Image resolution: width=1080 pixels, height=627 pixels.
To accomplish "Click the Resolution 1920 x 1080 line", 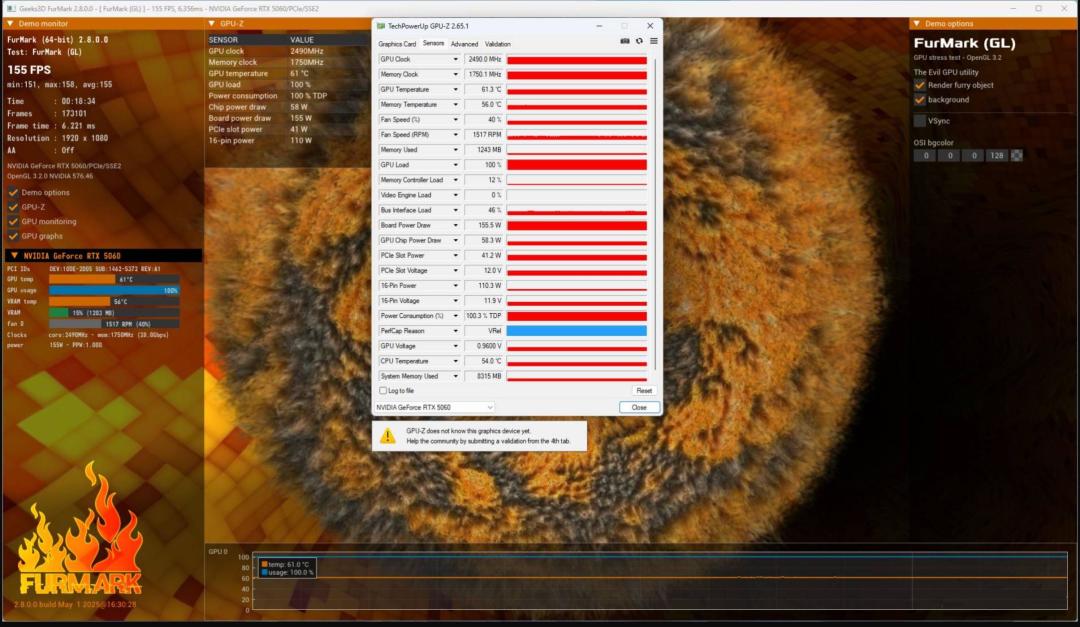I will pos(57,138).
